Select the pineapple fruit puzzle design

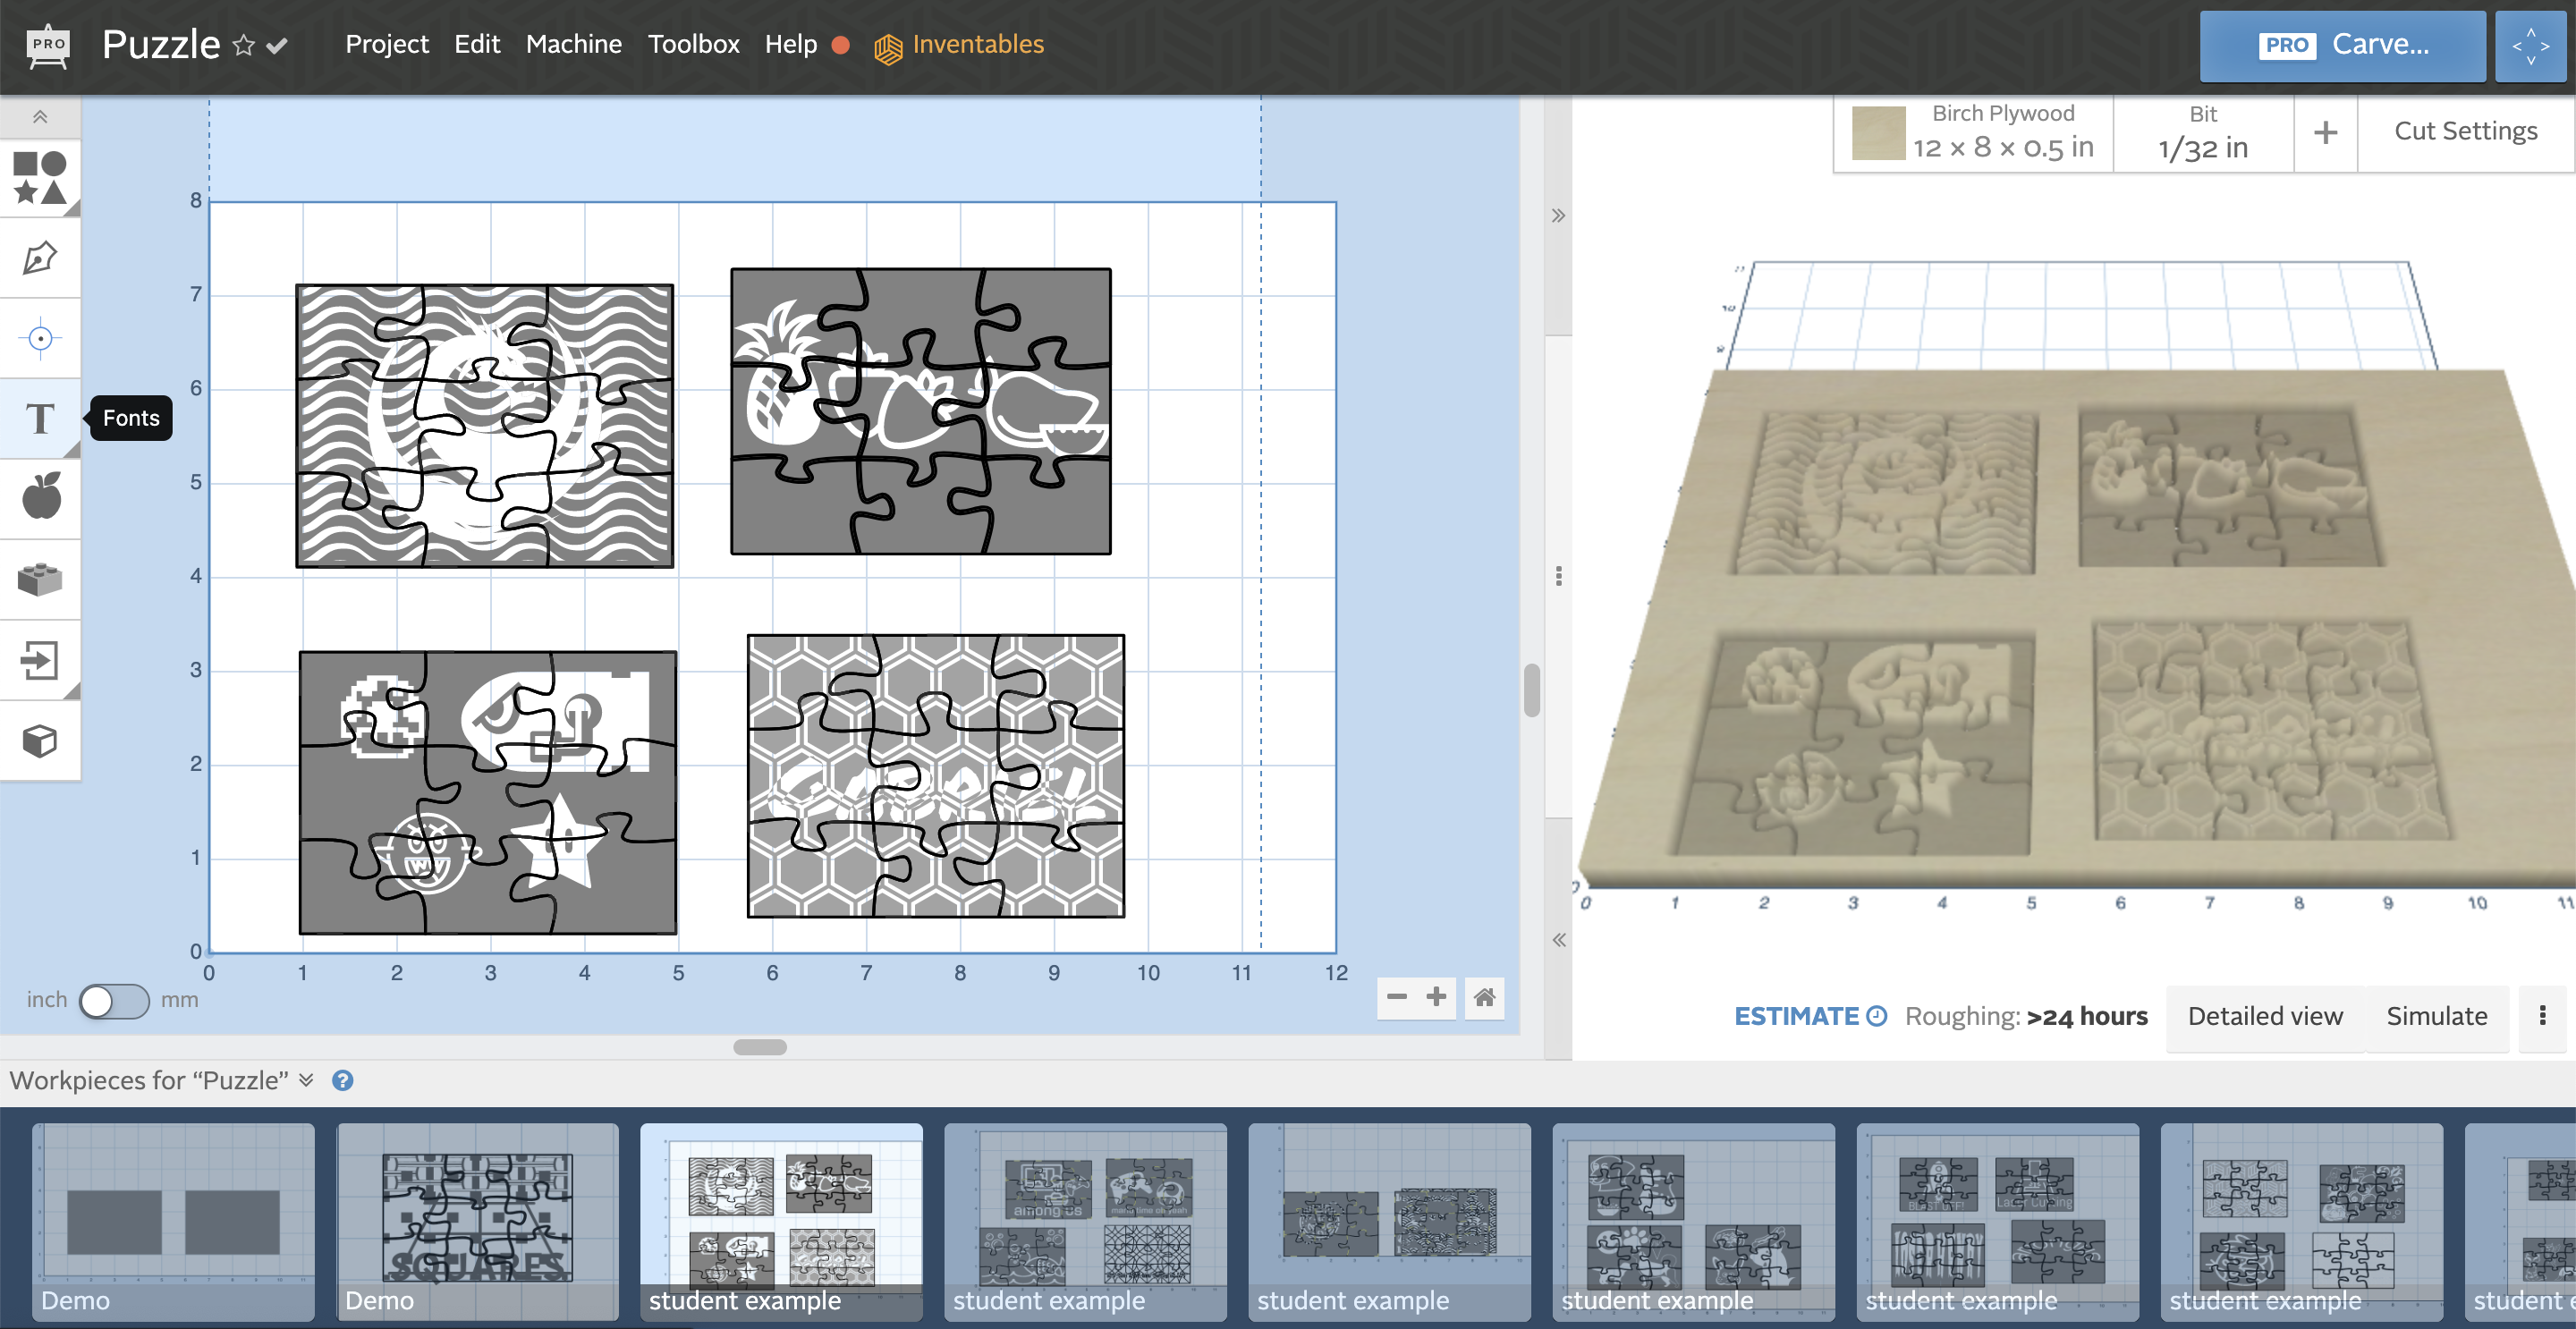click(x=920, y=411)
